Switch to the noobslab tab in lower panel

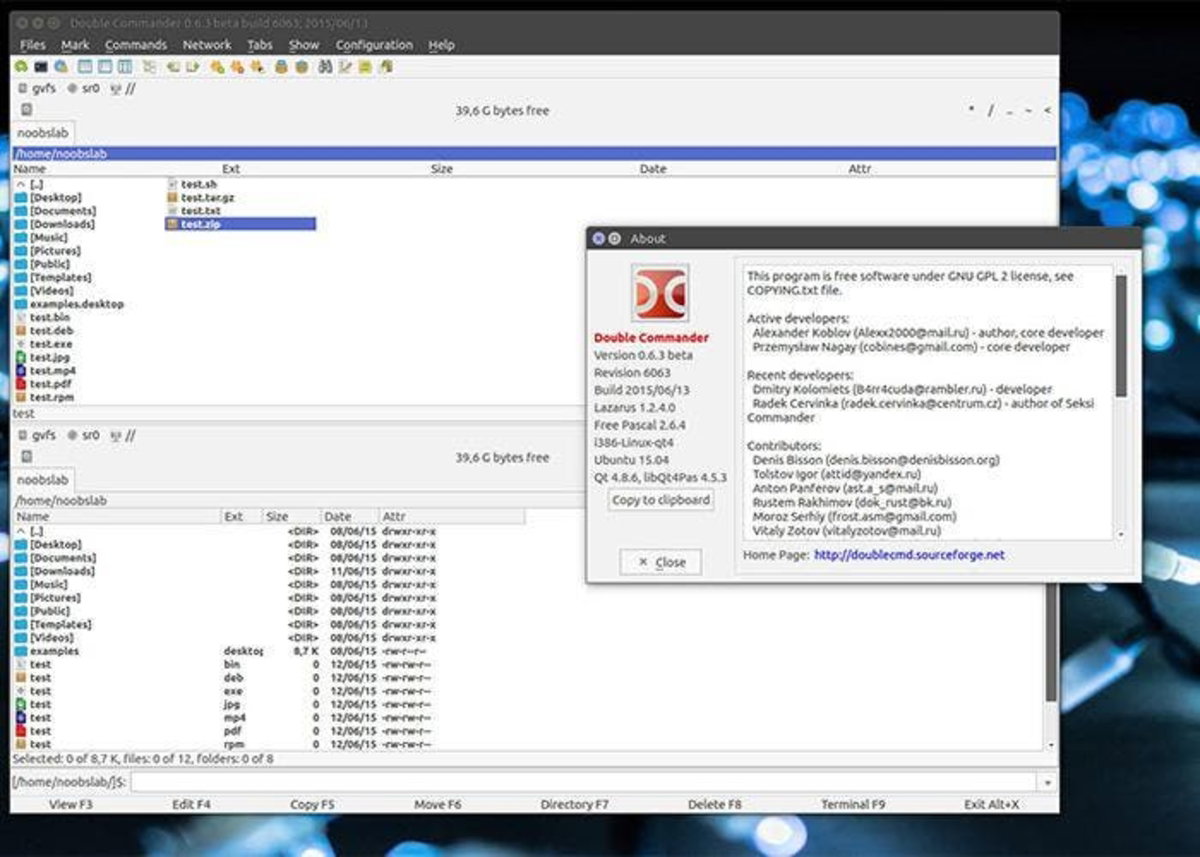(x=42, y=480)
